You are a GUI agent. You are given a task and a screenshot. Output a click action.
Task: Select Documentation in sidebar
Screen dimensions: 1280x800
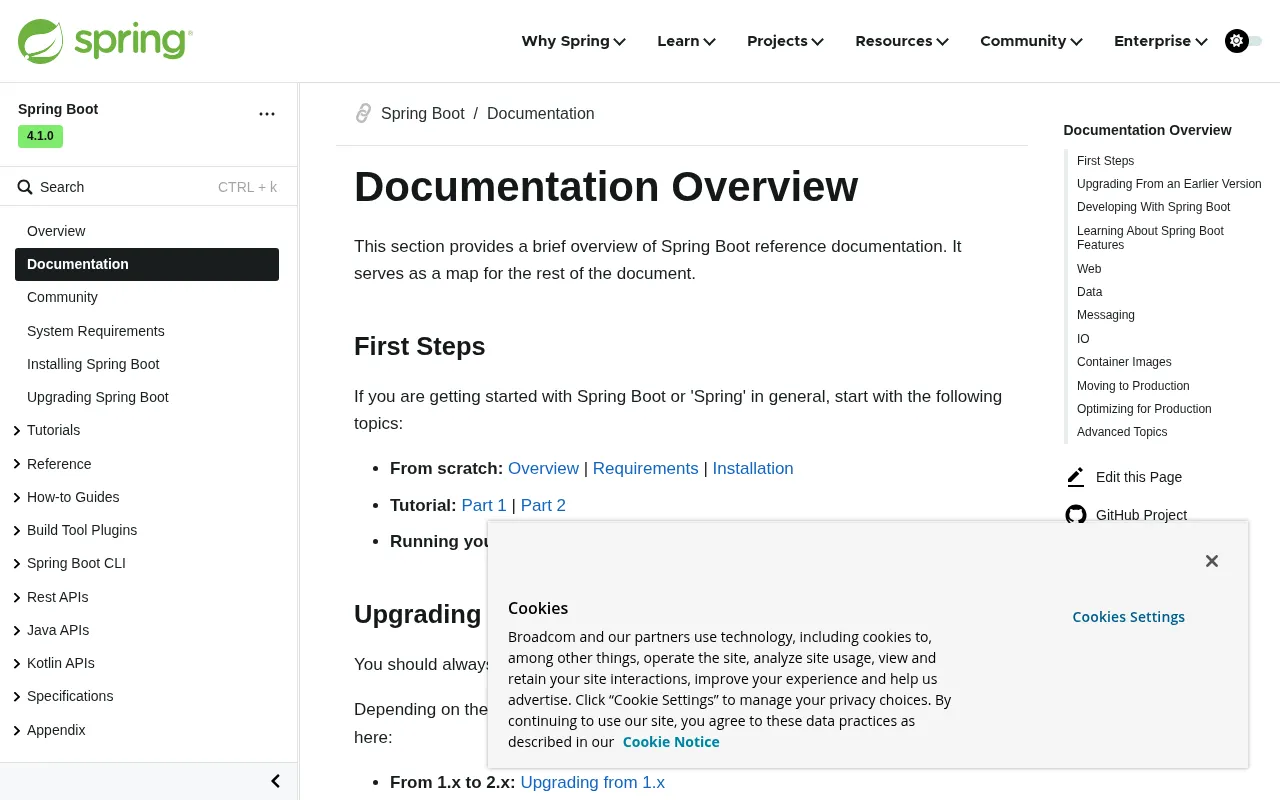click(x=147, y=264)
